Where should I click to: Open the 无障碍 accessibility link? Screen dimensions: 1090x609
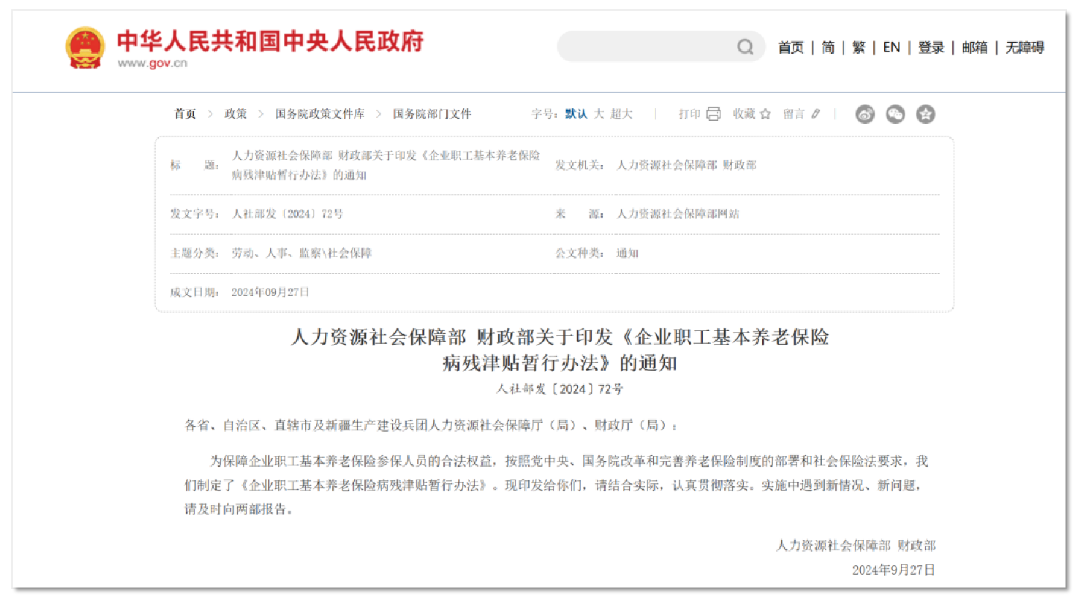tap(1023, 47)
